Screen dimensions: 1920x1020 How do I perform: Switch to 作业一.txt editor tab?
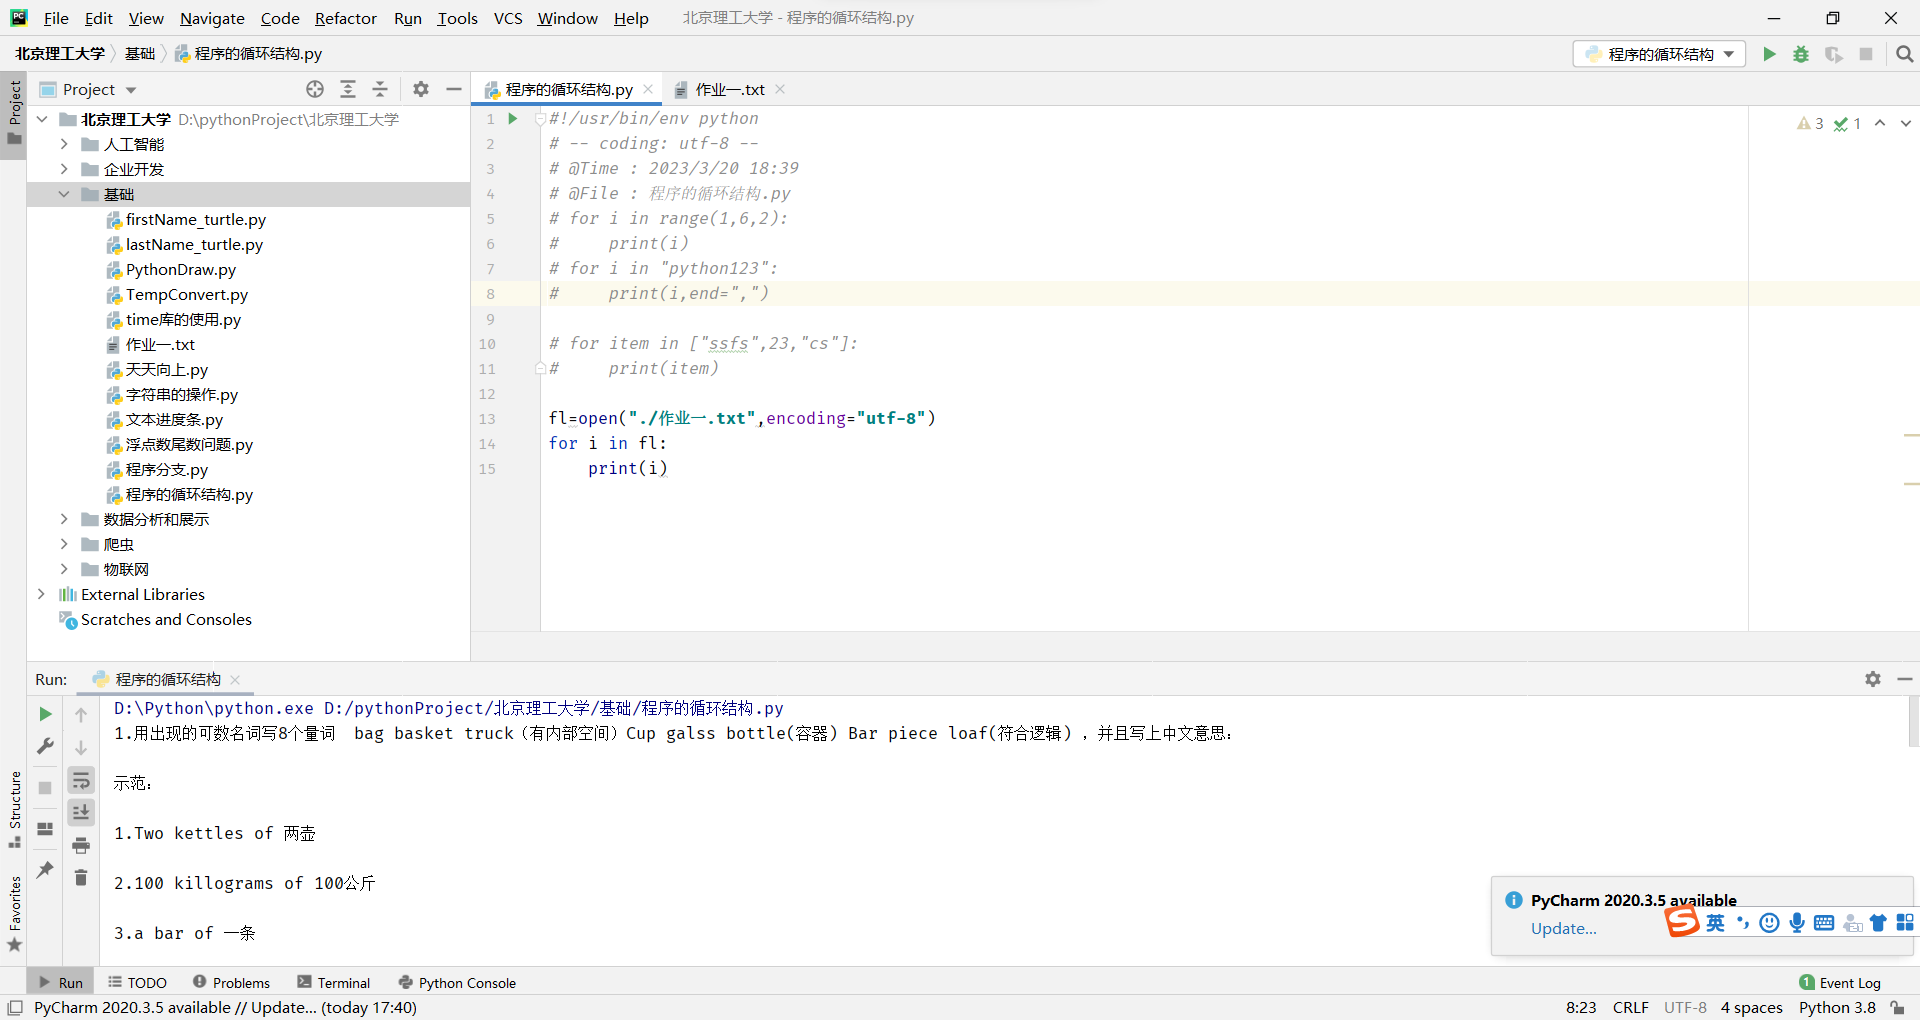[729, 90]
